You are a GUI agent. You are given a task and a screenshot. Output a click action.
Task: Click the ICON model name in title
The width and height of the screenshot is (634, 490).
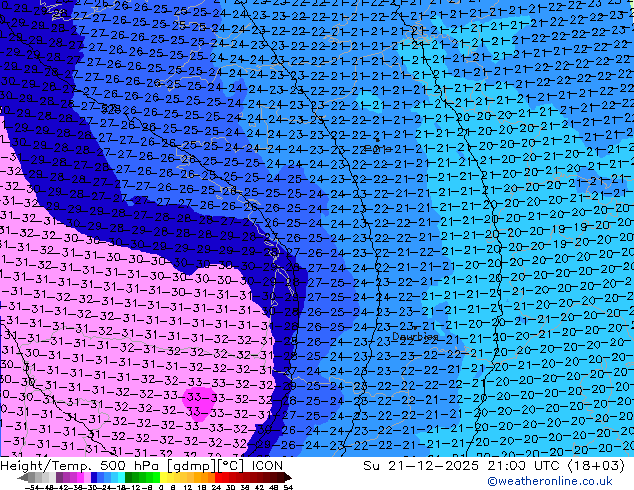pos(267,466)
